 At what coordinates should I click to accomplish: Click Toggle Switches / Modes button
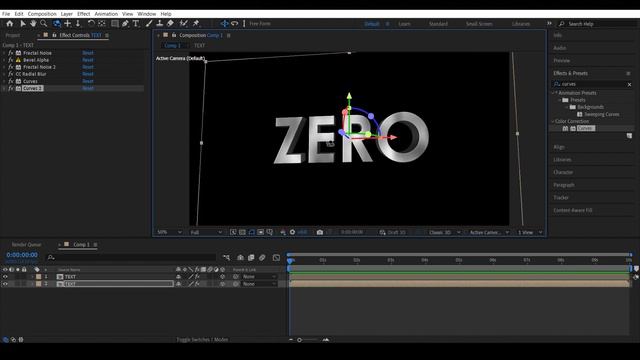pyautogui.click(x=202, y=340)
